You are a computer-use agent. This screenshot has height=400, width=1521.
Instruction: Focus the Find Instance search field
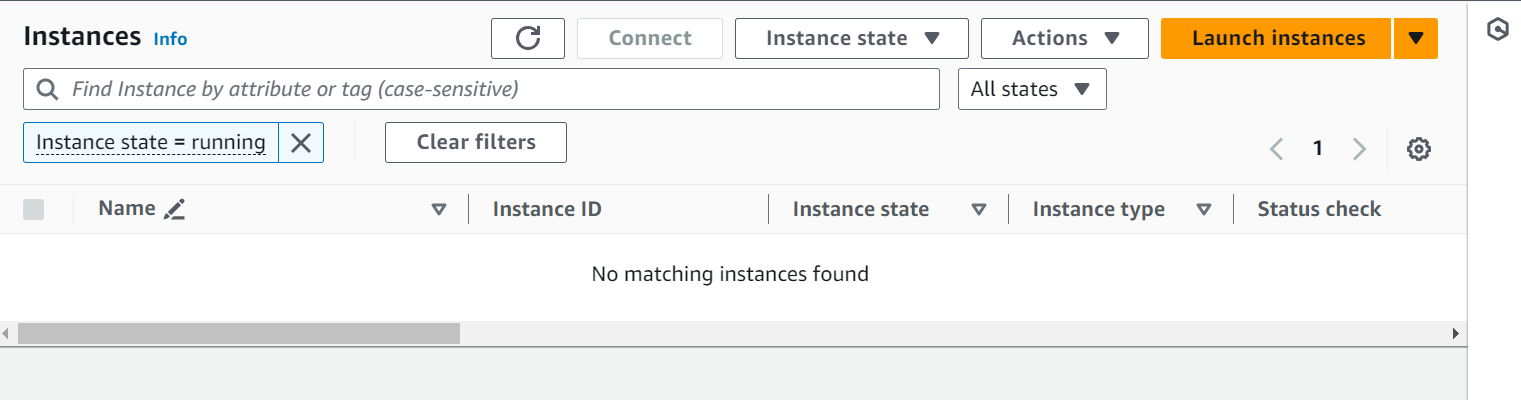click(481, 89)
